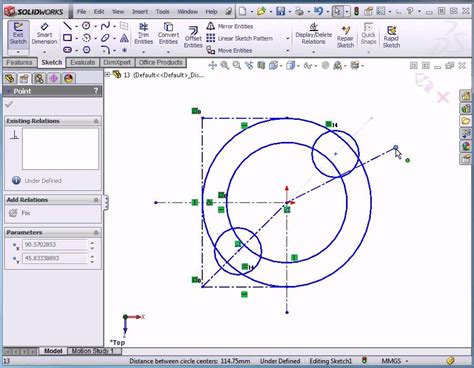Click the Undo icon
Image resolution: width=474 pixels, height=368 pixels.
pyautogui.click(x=318, y=11)
